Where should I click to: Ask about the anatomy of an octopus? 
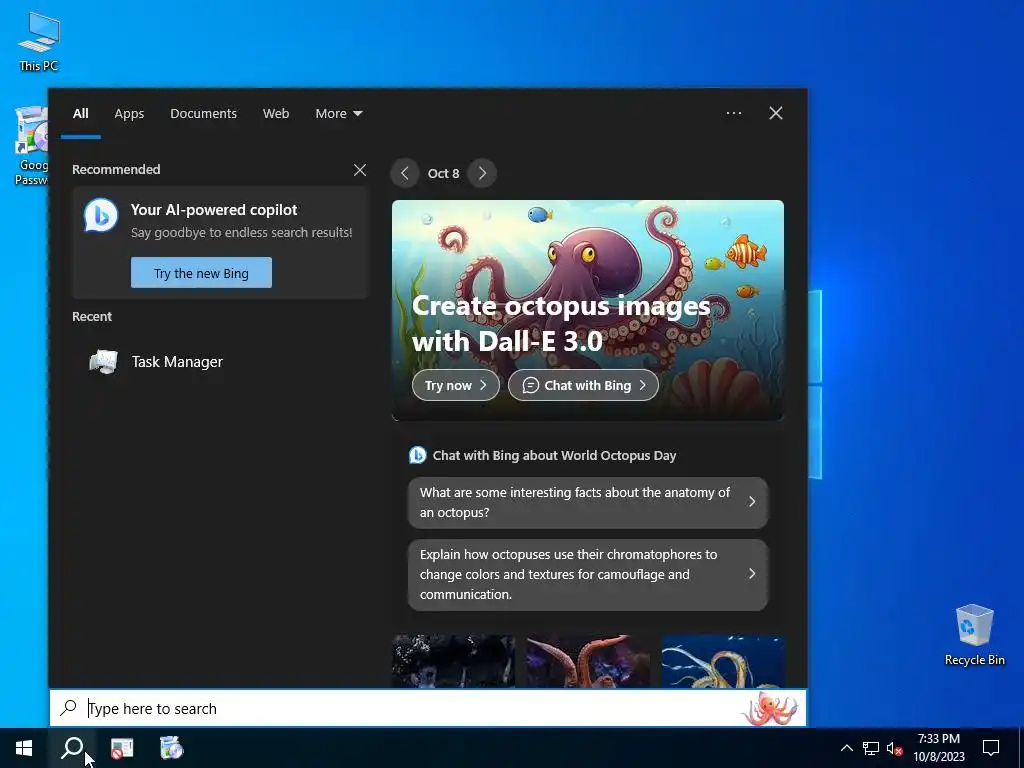coord(588,502)
